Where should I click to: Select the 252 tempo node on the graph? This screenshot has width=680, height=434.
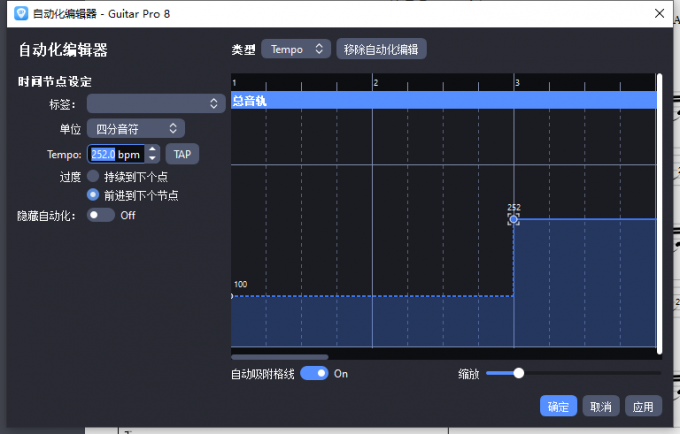tap(513, 219)
